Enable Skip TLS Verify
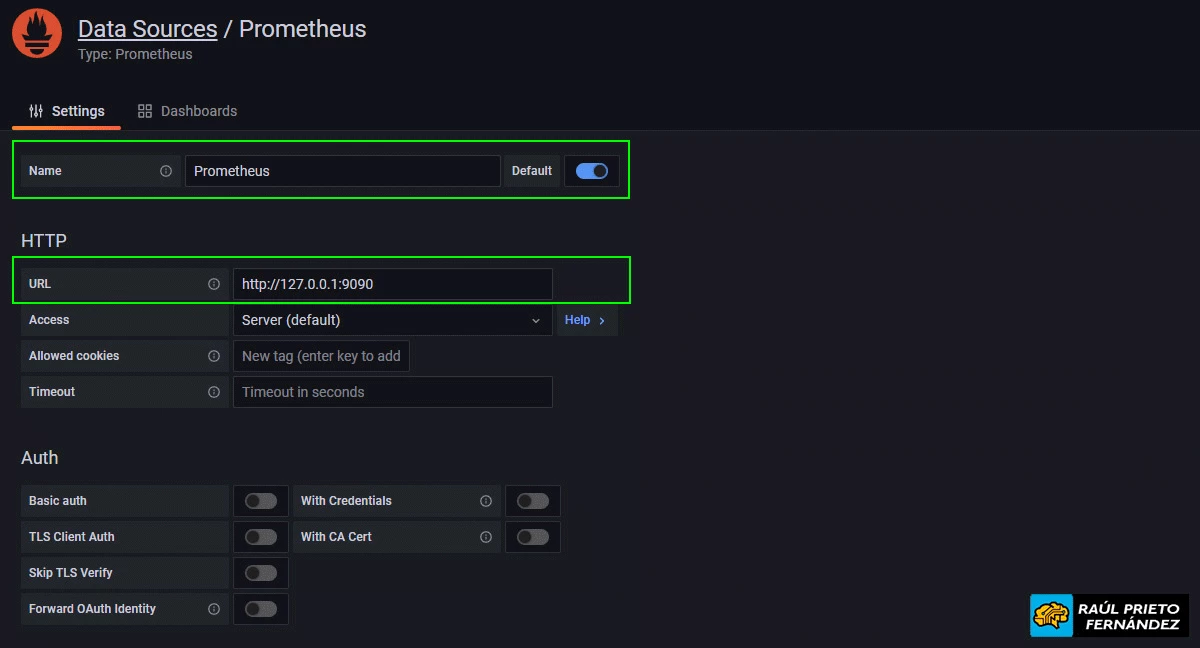The height and width of the screenshot is (648, 1200). click(260, 573)
